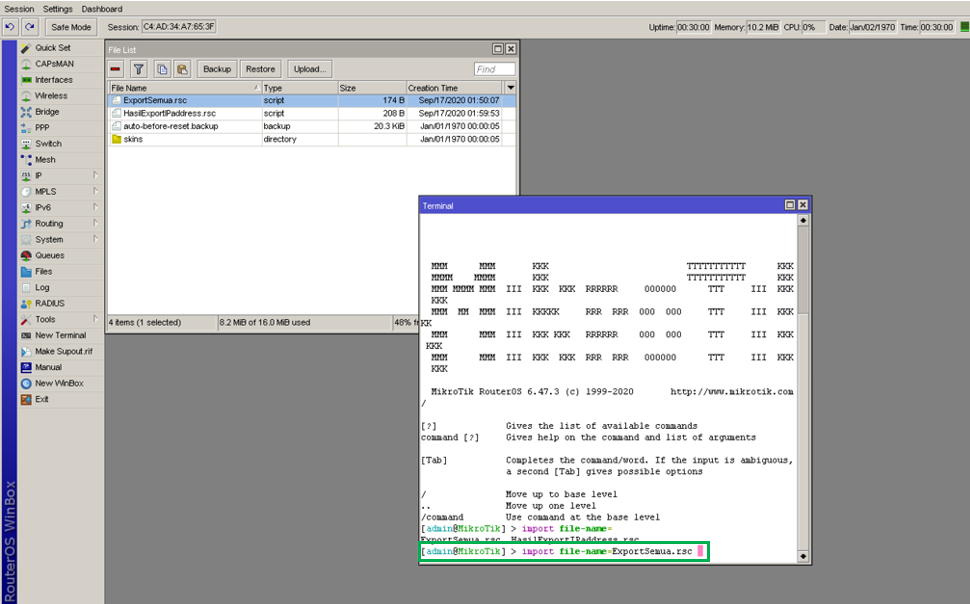The height and width of the screenshot is (604, 970).
Task: Open Bridge from the sidebar
Action: click(x=61, y=112)
